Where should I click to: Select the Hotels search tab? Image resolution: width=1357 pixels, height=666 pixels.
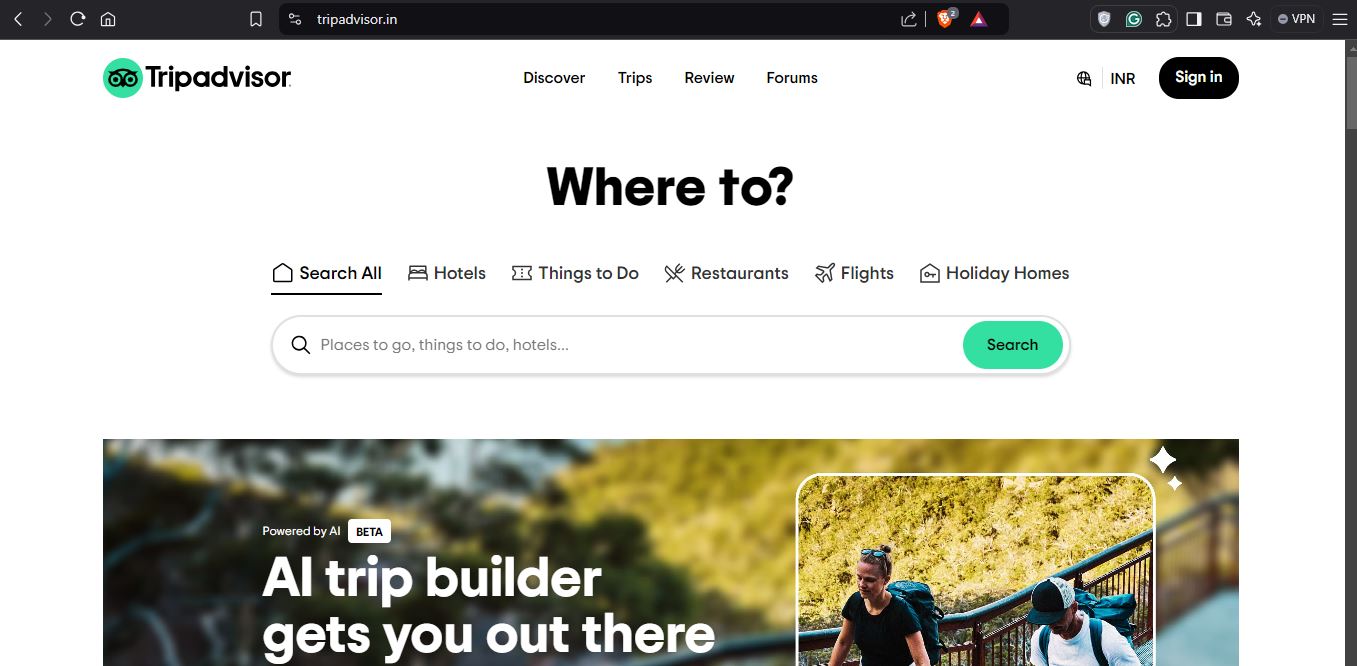[447, 273]
